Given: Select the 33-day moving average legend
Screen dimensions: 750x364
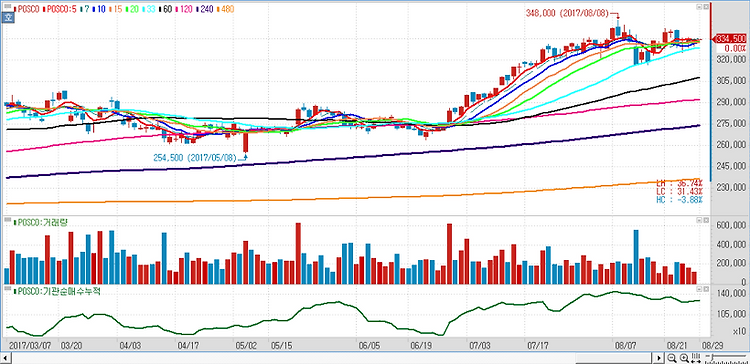Looking at the screenshot, I should pos(149,9).
